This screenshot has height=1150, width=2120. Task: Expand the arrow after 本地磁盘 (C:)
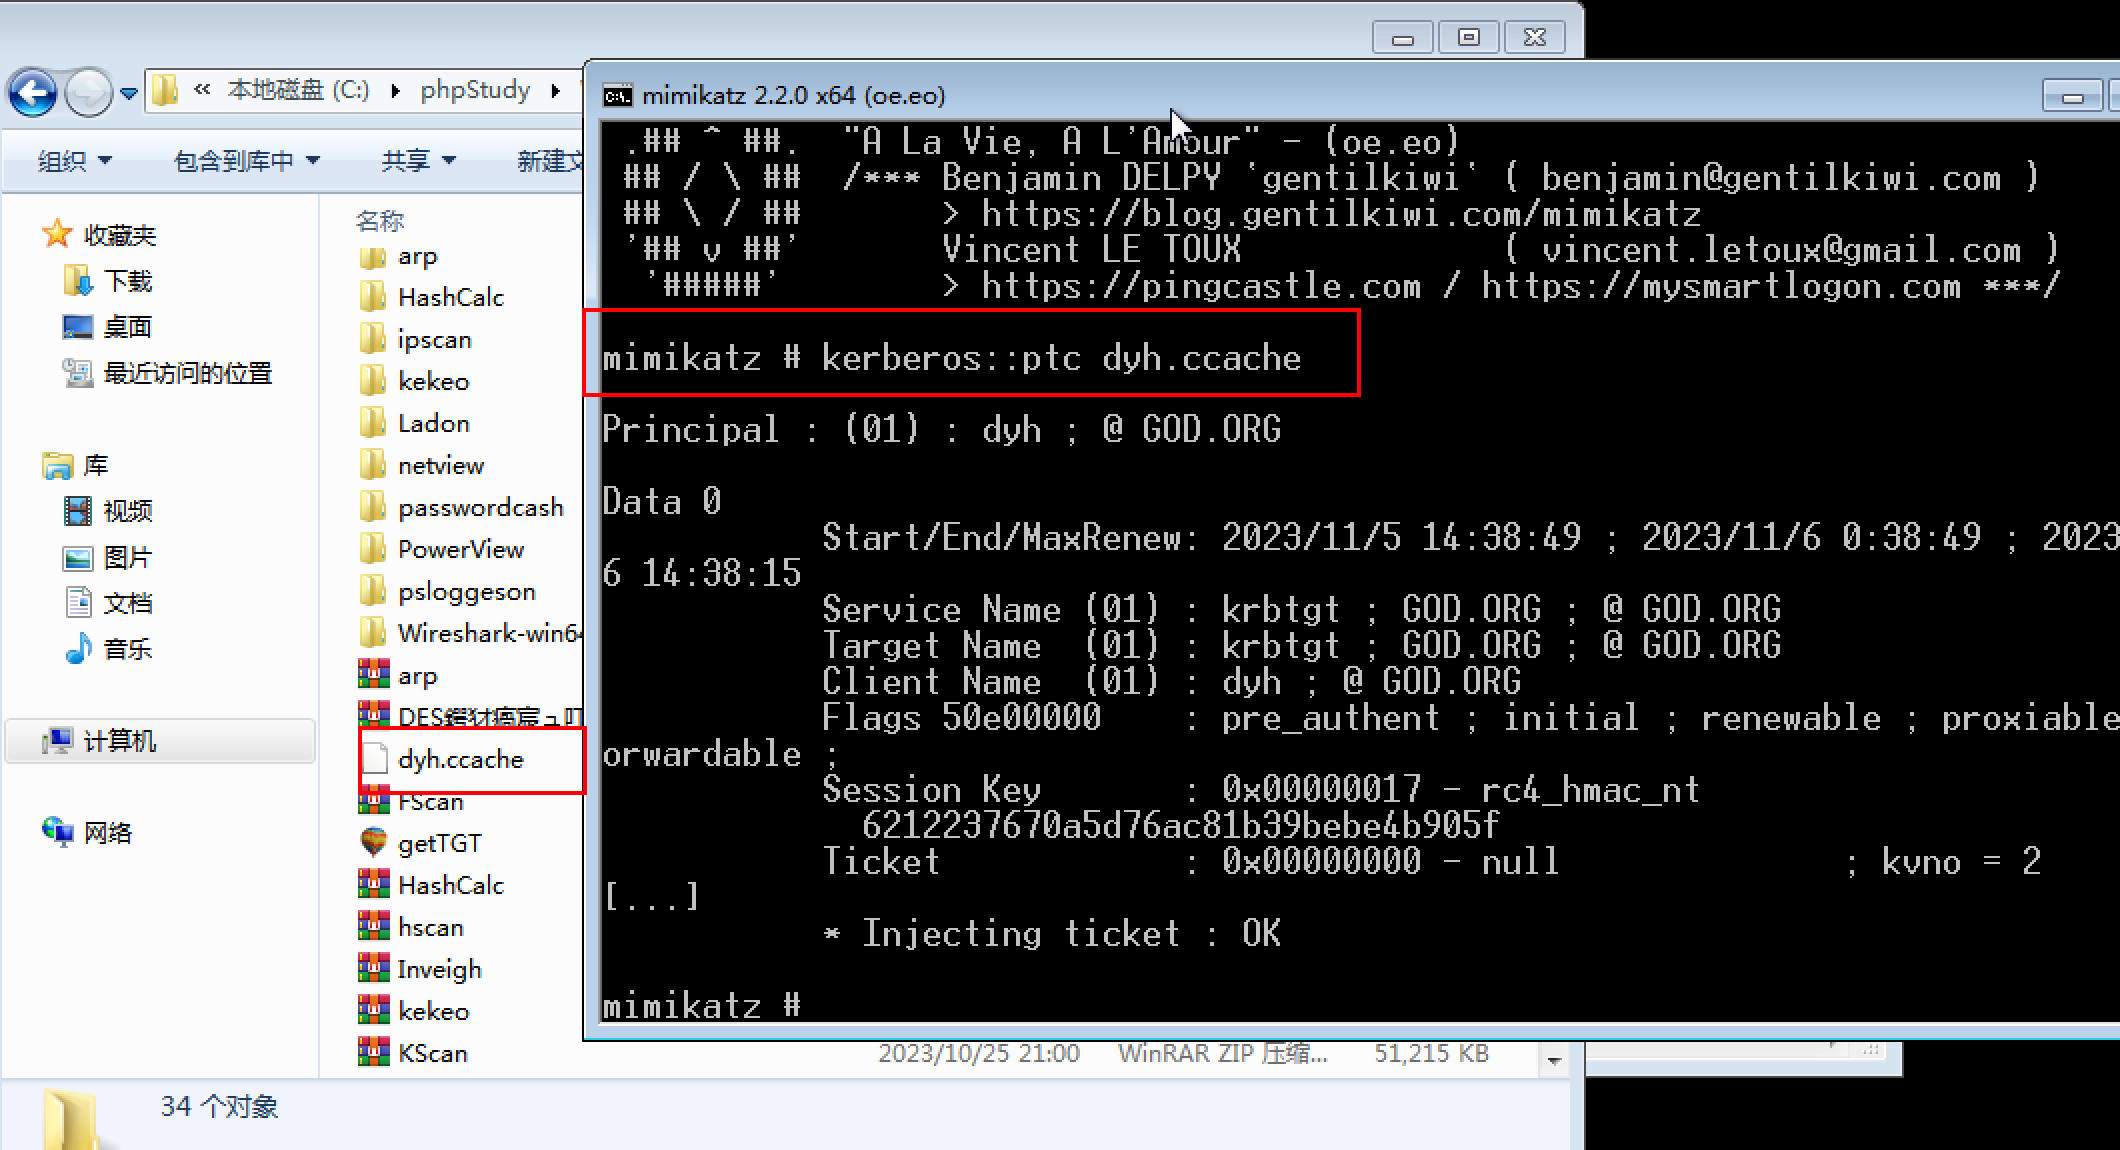click(x=396, y=91)
